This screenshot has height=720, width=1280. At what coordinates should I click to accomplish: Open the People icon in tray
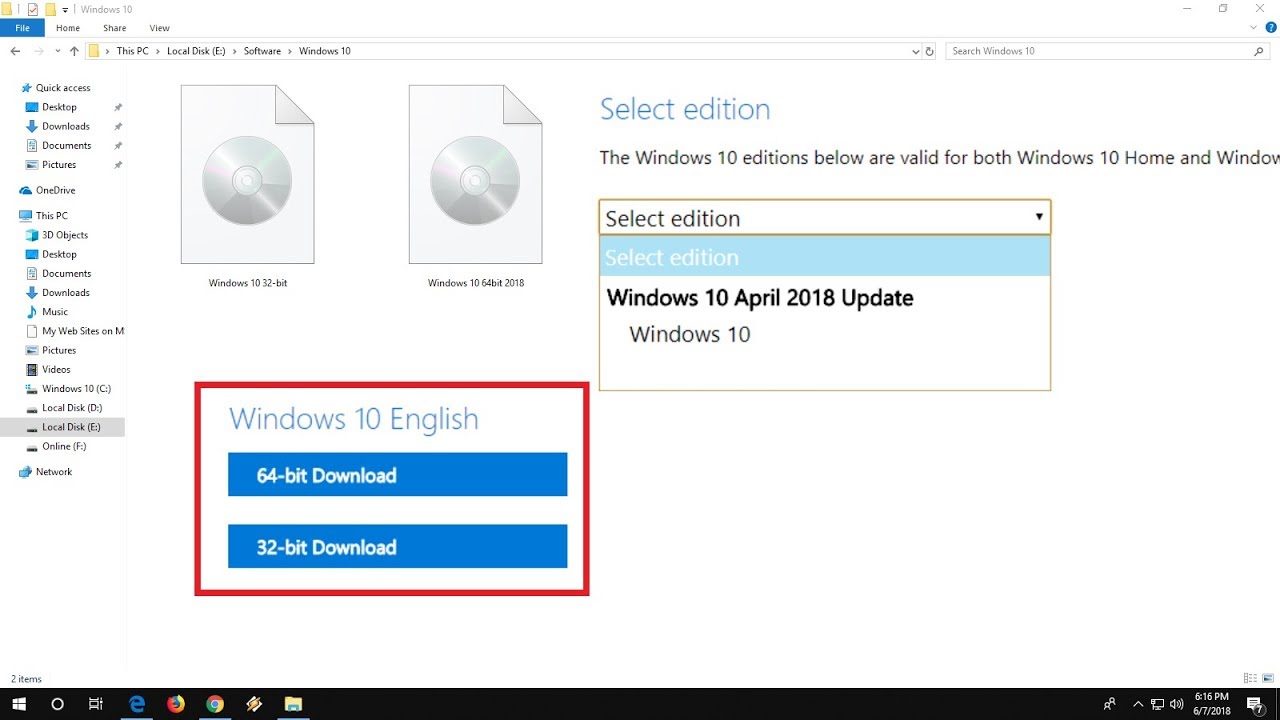coord(1110,704)
